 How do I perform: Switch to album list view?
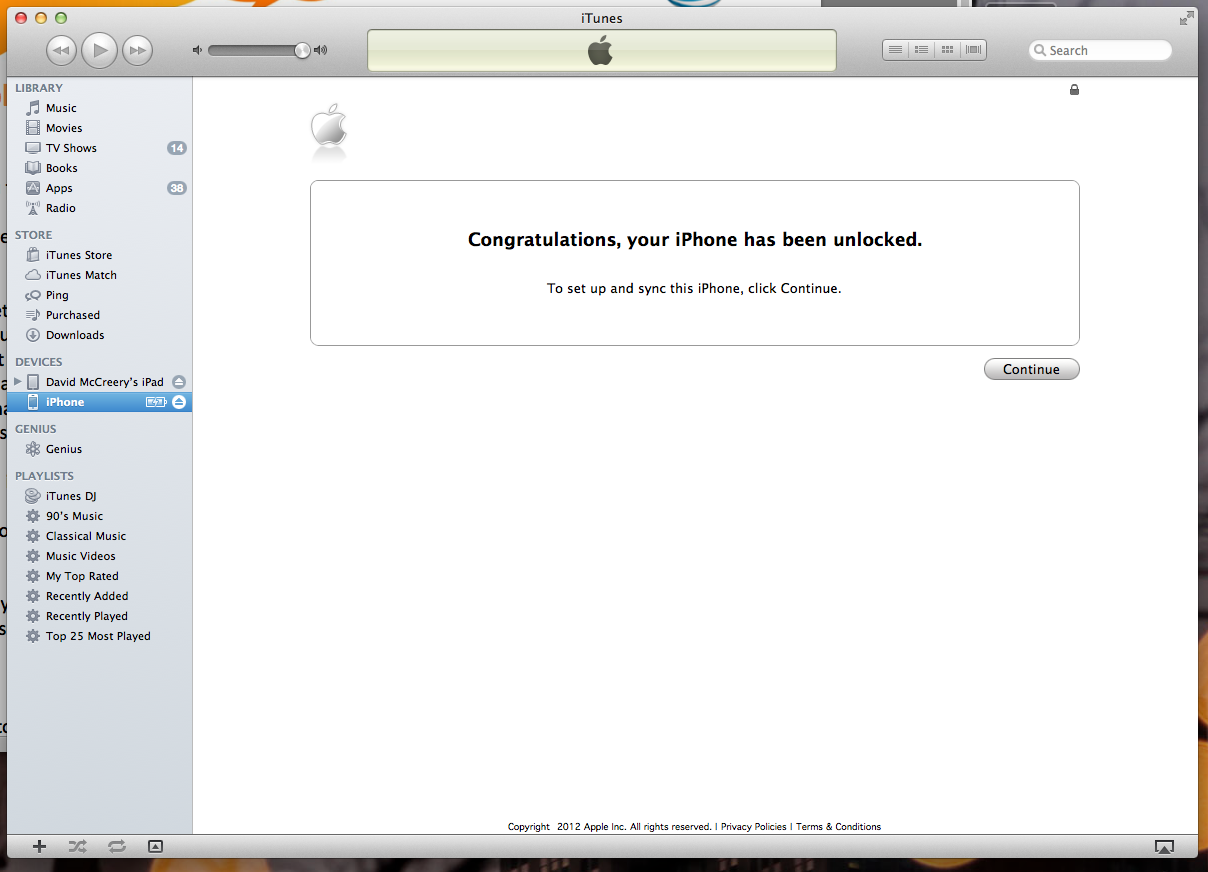click(x=921, y=50)
